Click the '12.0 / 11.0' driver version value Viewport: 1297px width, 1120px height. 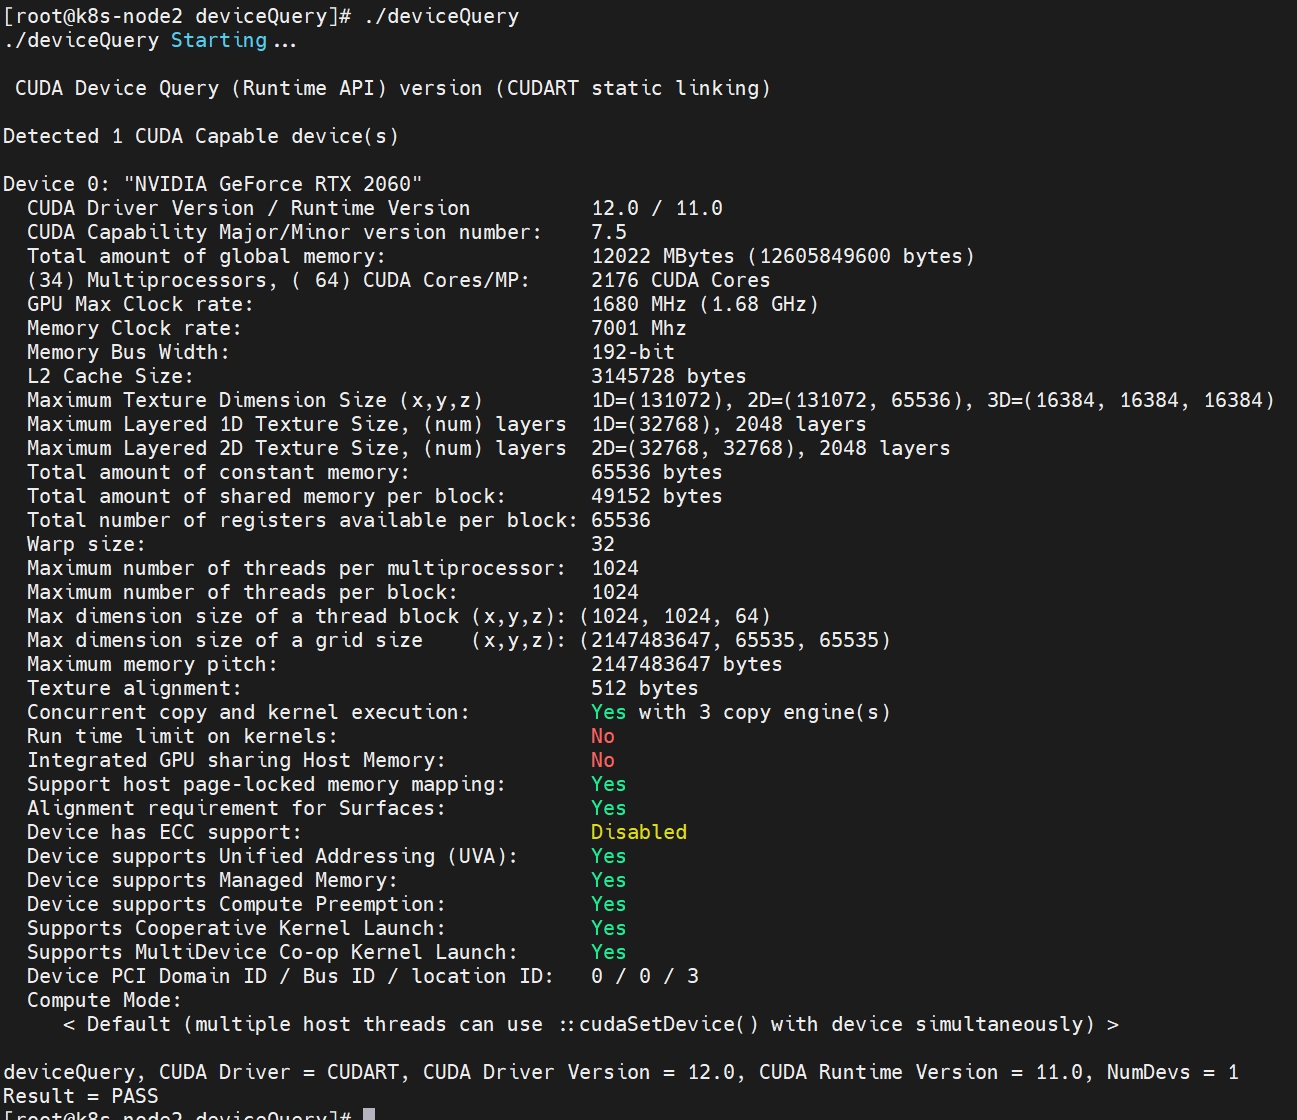(x=656, y=208)
